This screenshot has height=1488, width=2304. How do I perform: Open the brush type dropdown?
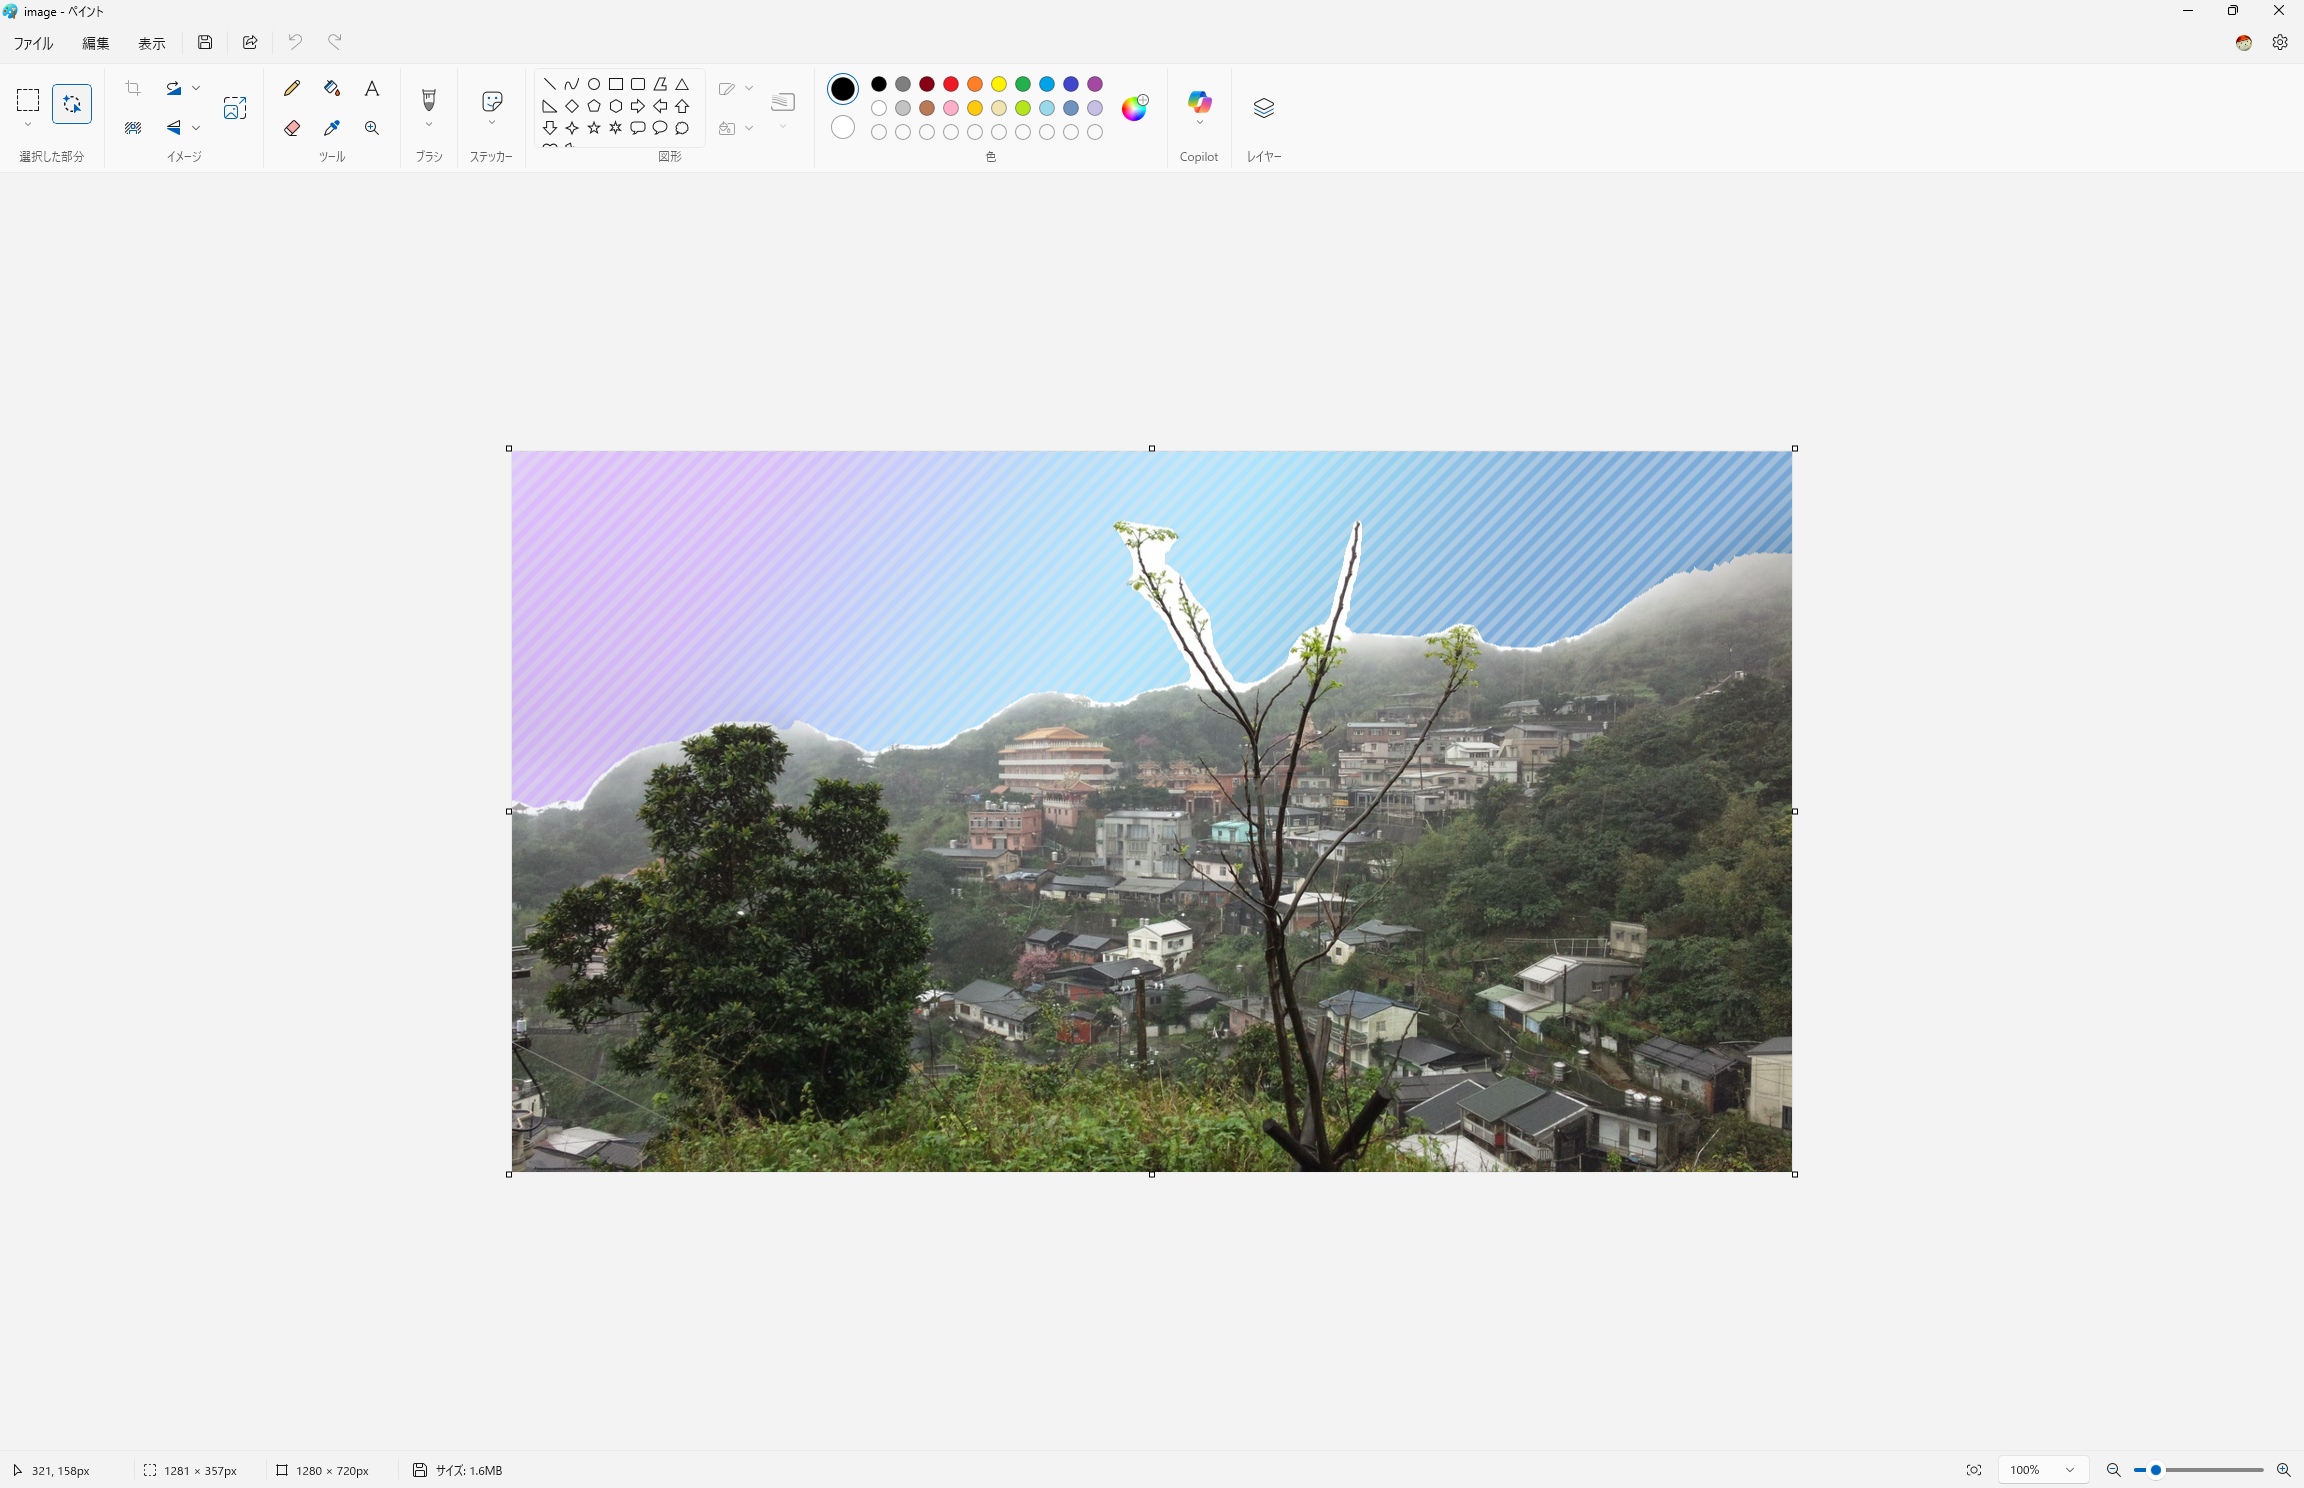click(x=428, y=123)
